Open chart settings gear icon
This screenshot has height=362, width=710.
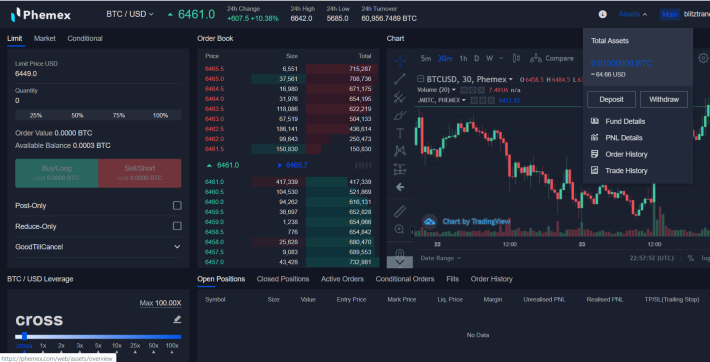[x=703, y=58]
